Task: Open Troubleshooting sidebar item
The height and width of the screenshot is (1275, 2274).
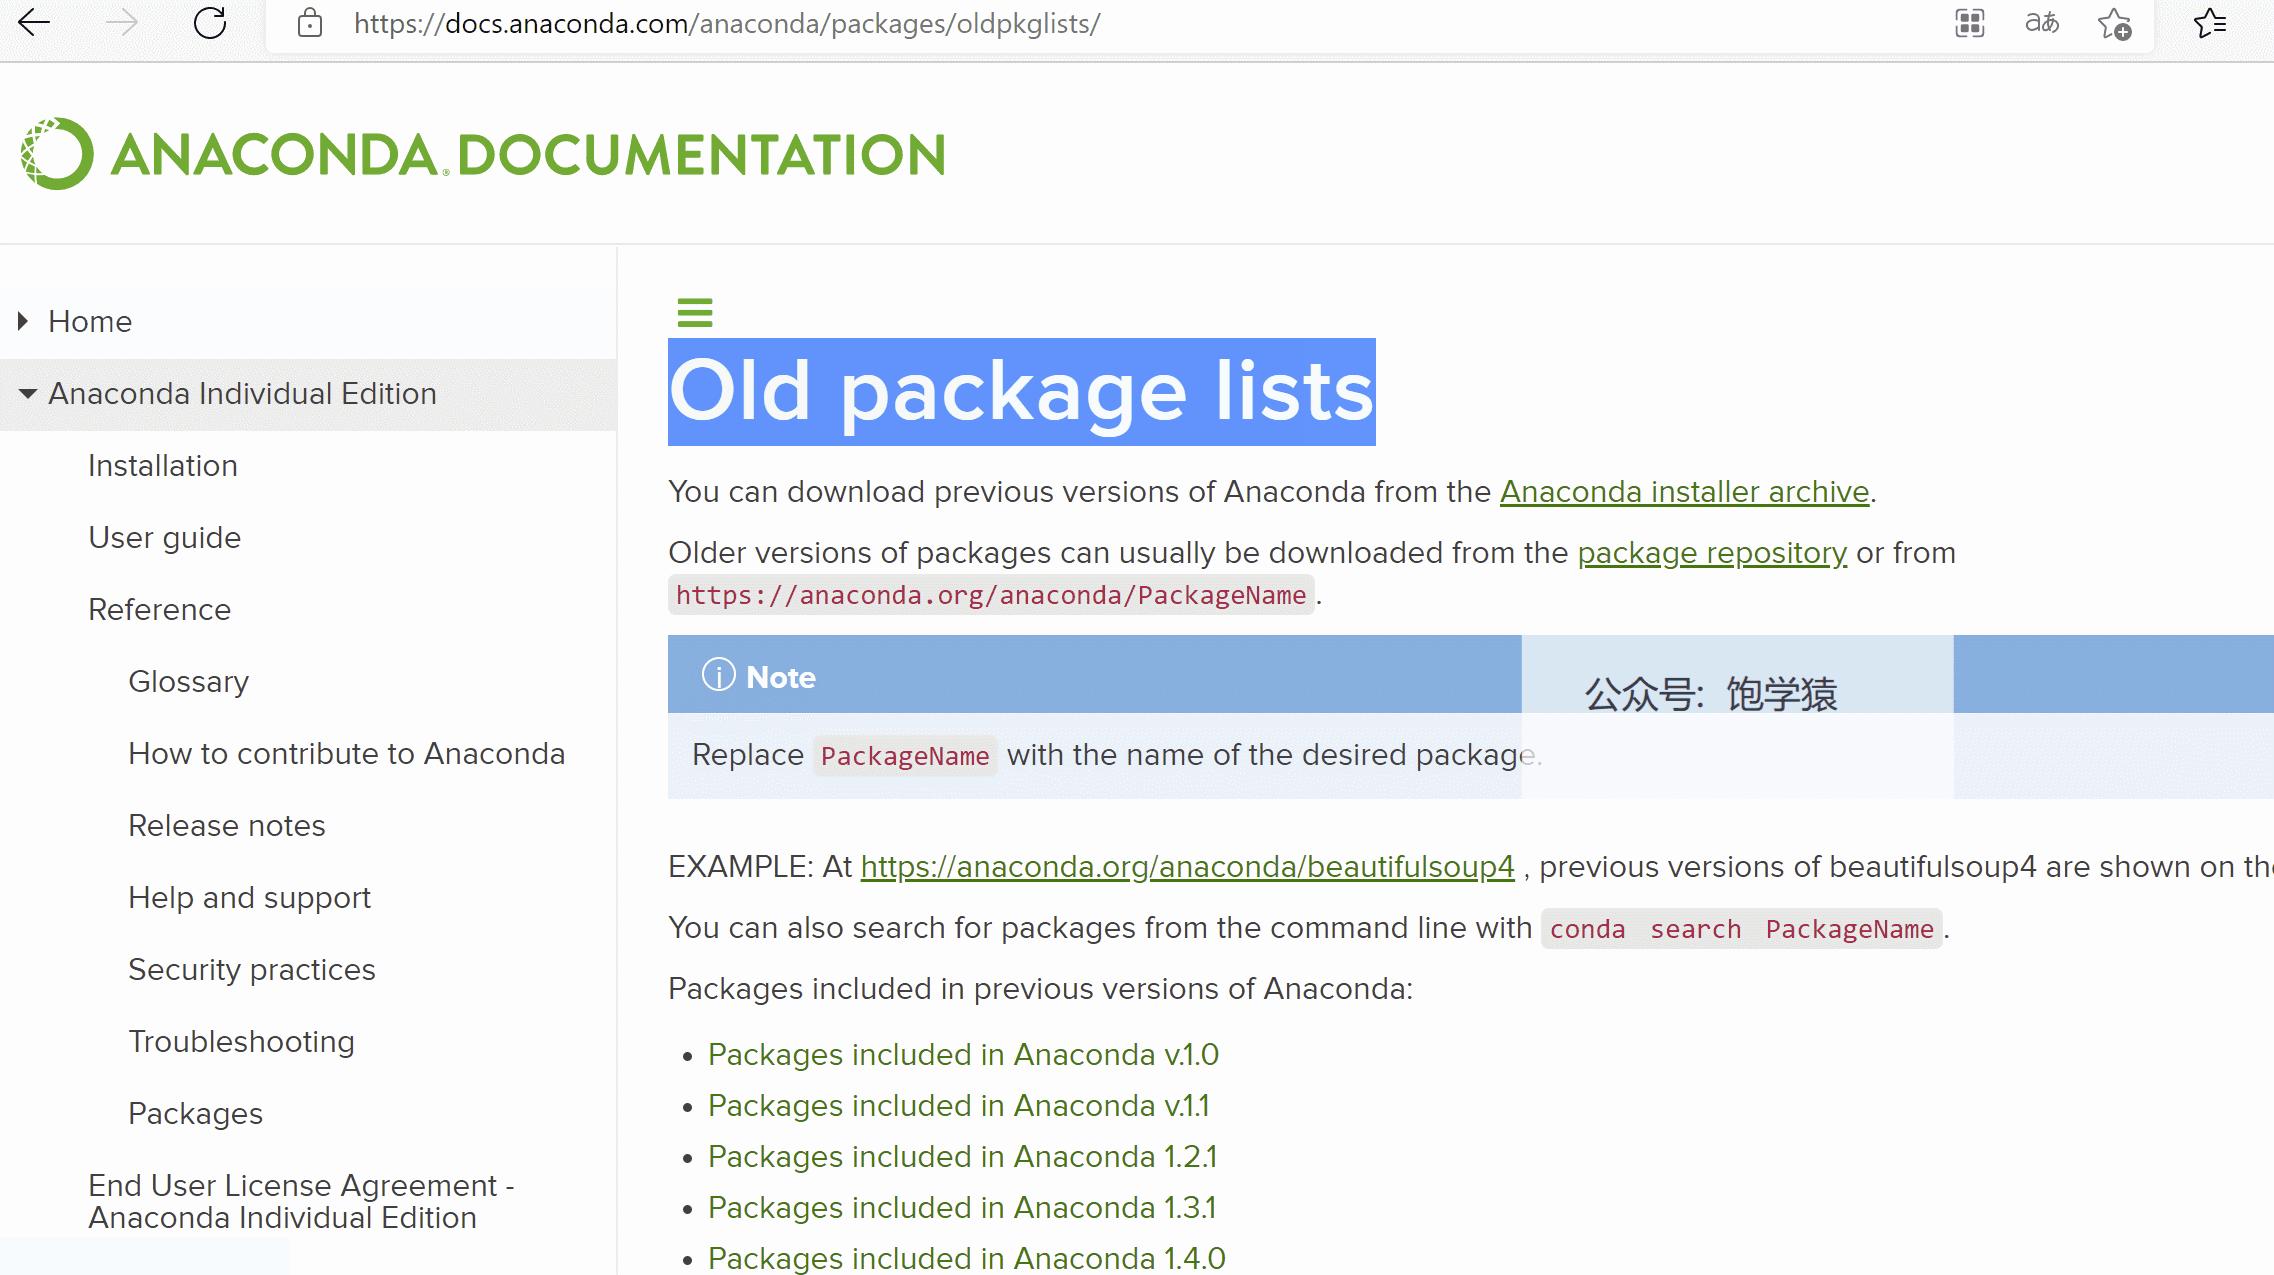Action: (x=241, y=1042)
